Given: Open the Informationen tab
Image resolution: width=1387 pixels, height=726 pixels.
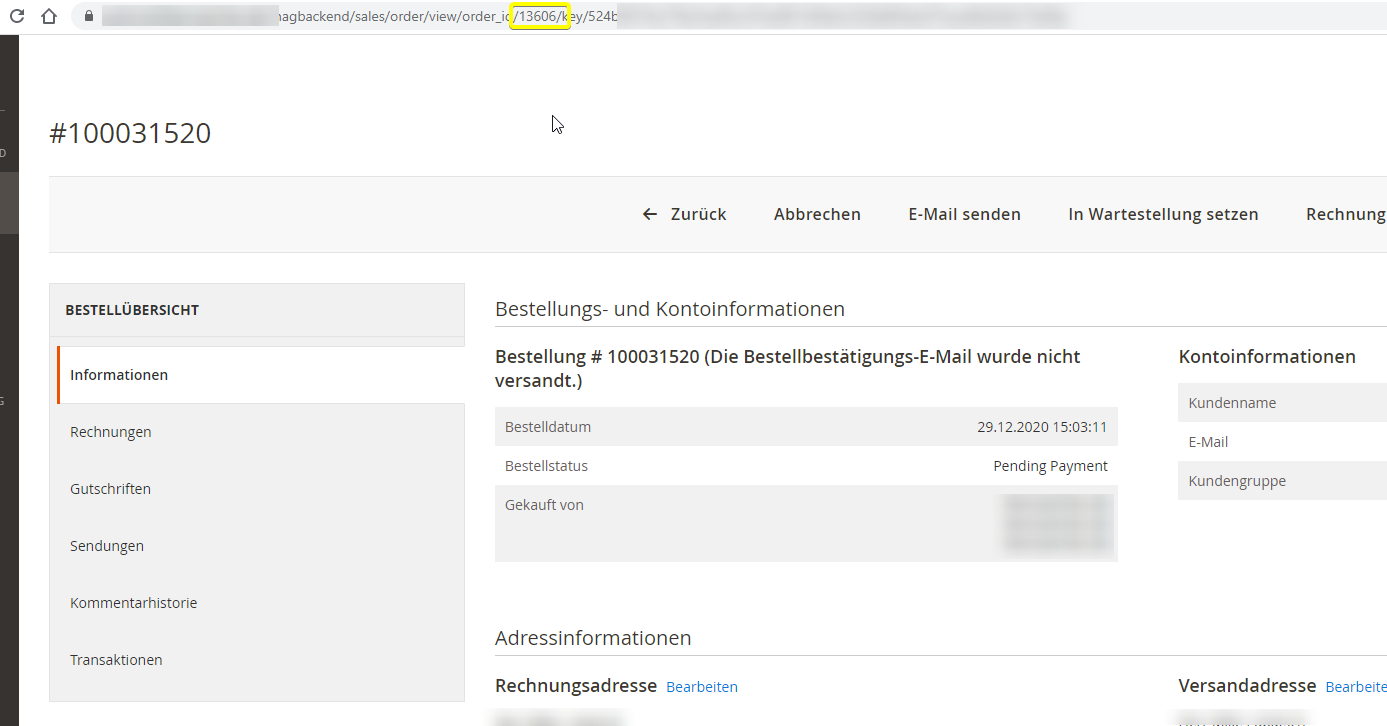Looking at the screenshot, I should (119, 375).
